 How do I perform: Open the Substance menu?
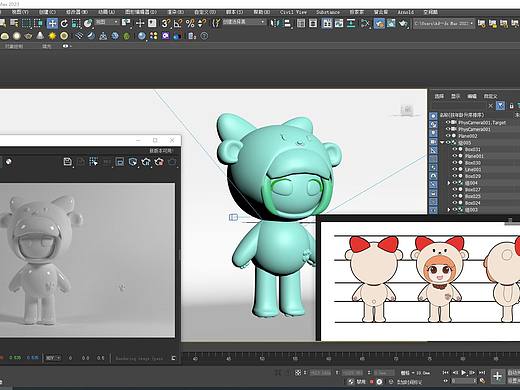pos(328,12)
